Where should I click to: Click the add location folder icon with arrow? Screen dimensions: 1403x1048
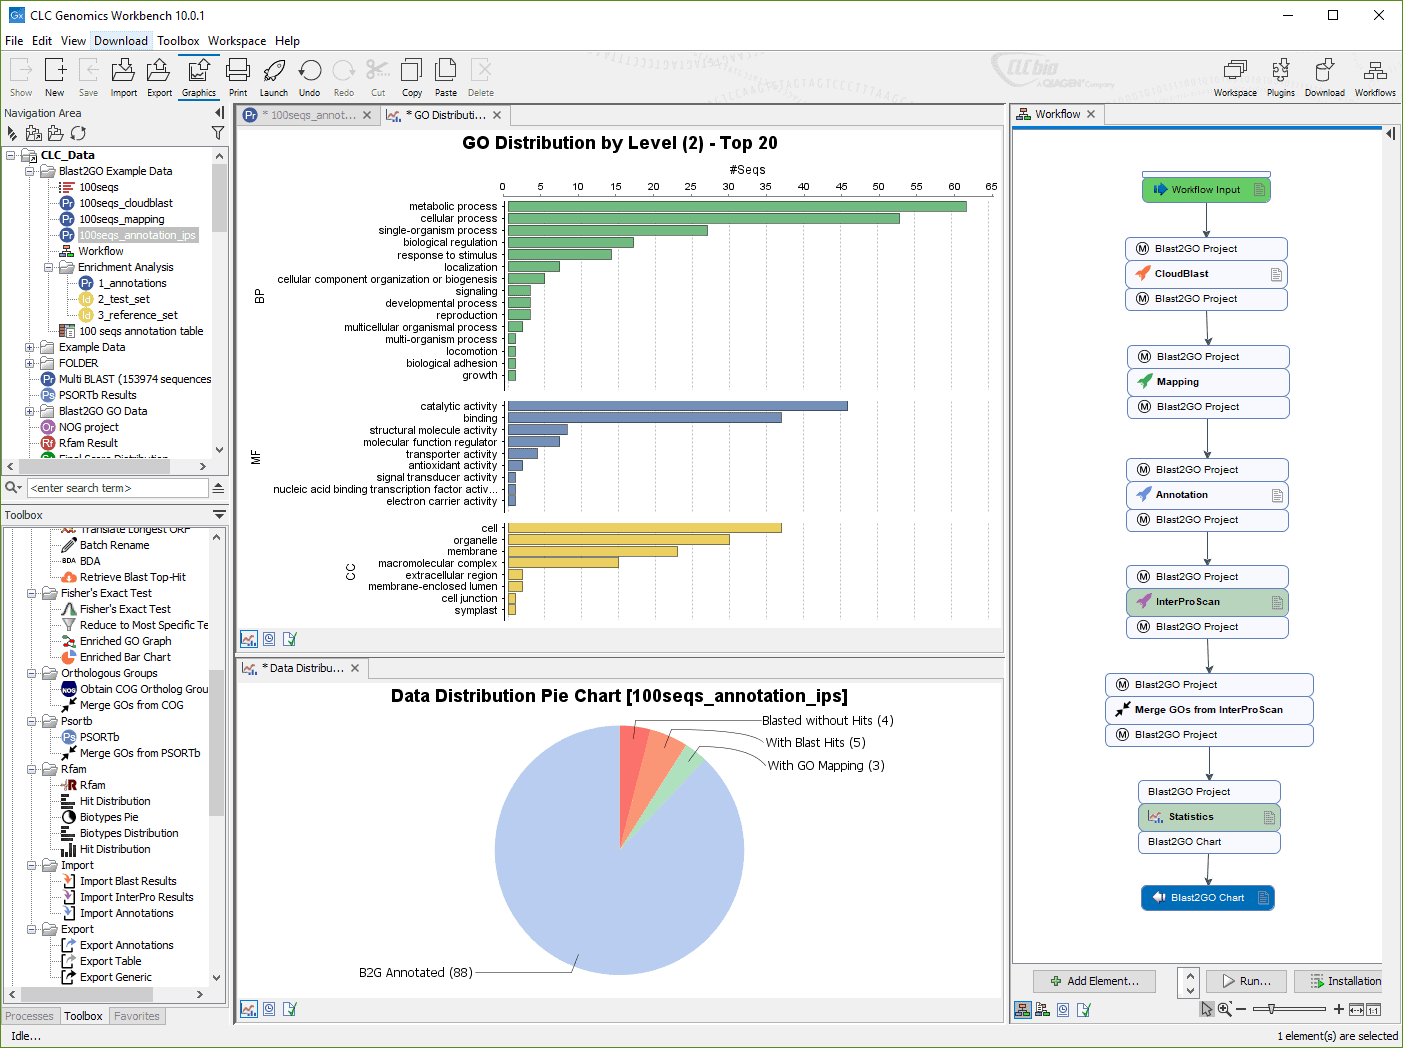coord(34,133)
